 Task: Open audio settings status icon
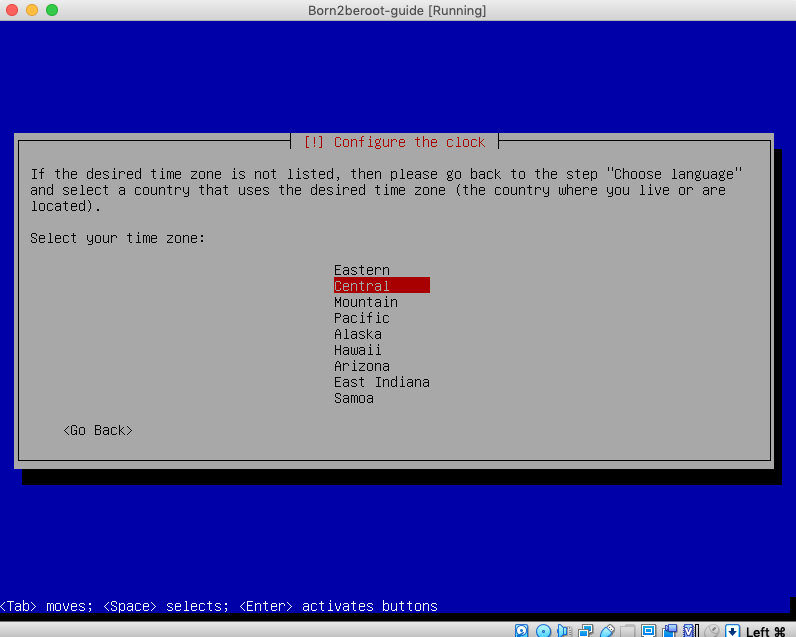[565, 631]
